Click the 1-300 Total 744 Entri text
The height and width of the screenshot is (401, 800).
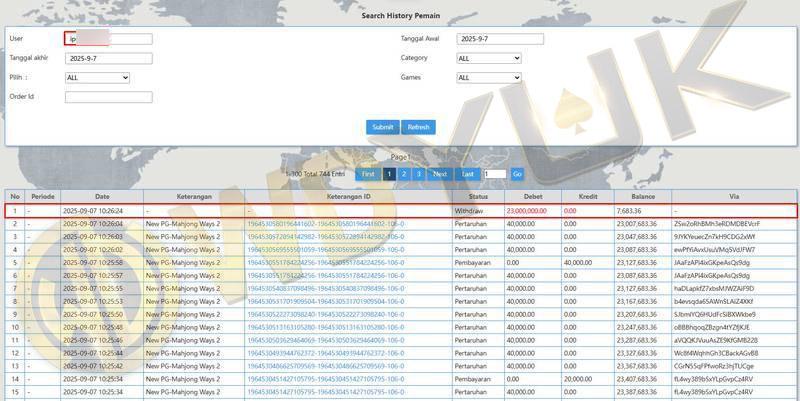(316, 174)
